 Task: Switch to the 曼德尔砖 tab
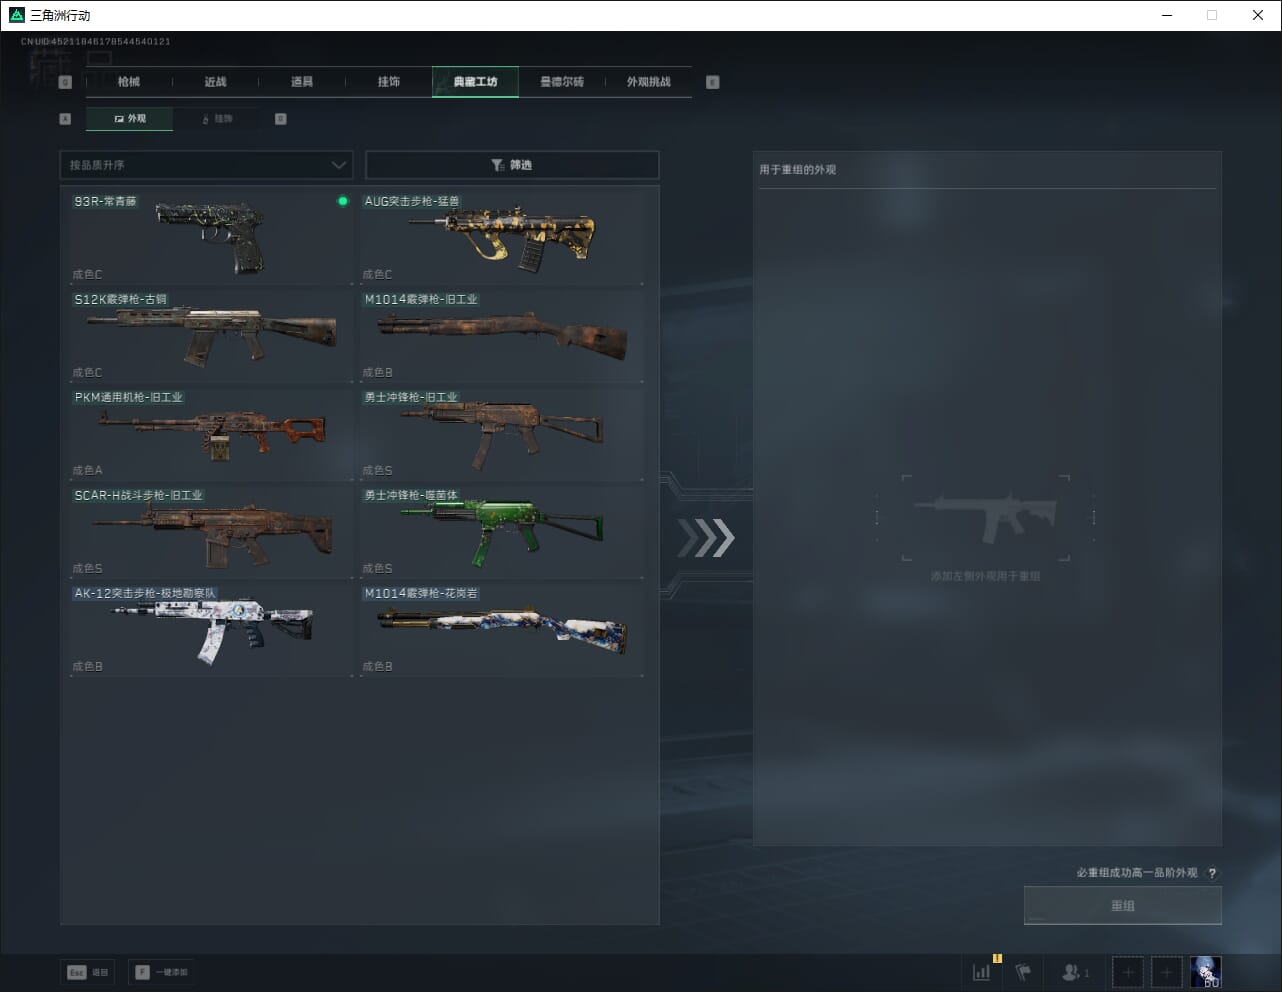[562, 82]
